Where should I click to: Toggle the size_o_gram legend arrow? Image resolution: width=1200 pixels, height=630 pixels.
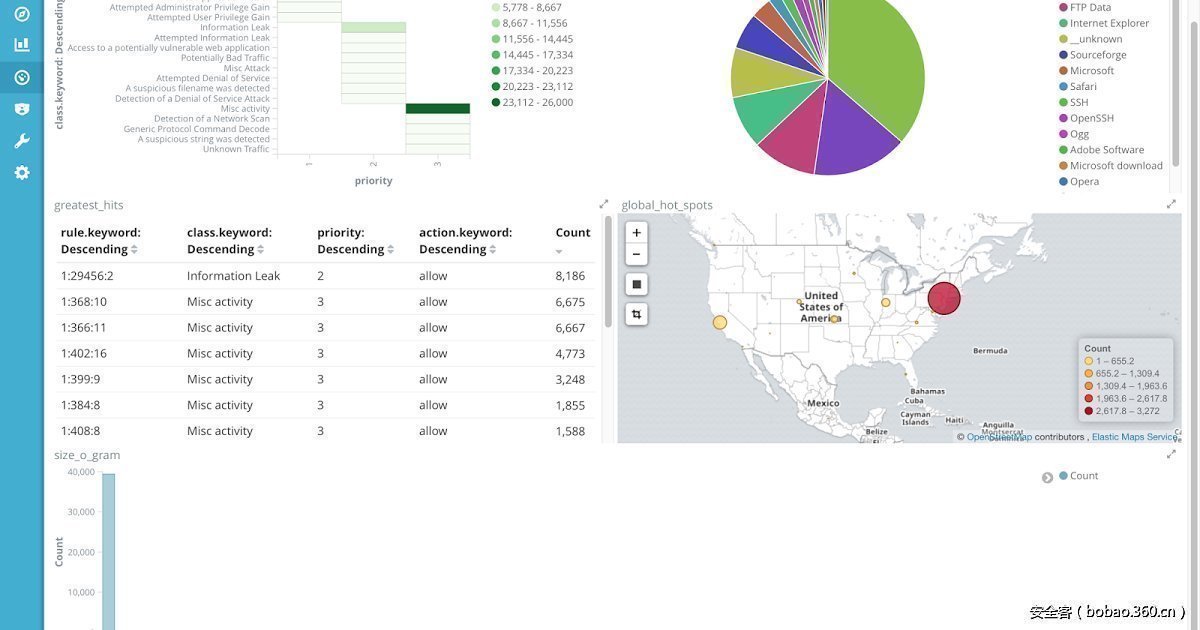(1047, 477)
